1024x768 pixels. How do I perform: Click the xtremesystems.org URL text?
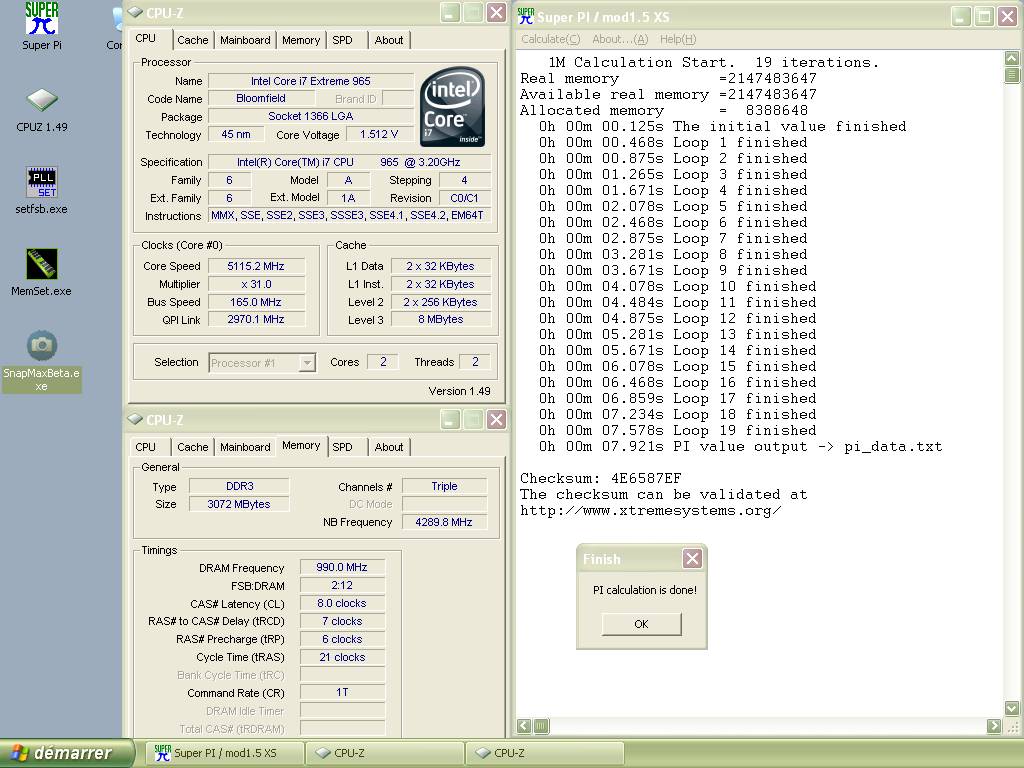click(650, 510)
